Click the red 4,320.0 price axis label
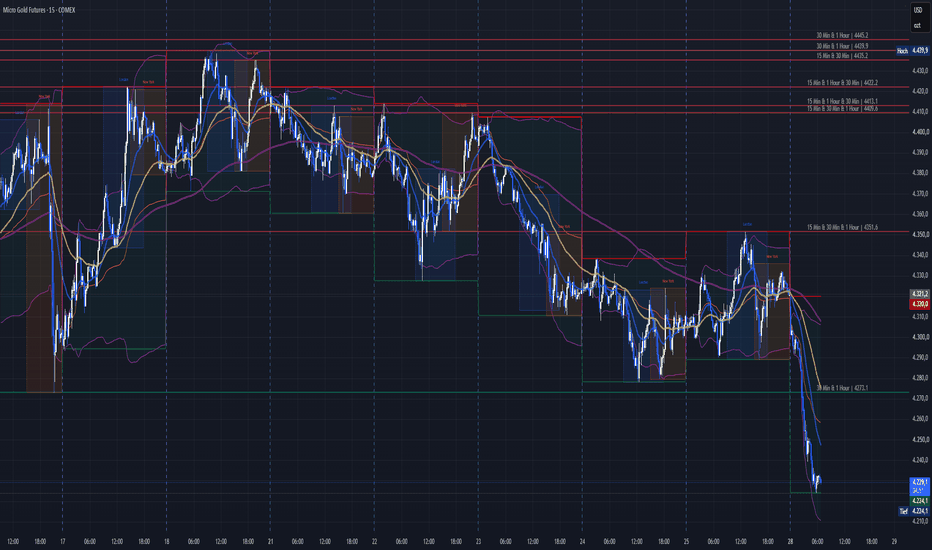This screenshot has height=550, width=932. click(920, 304)
